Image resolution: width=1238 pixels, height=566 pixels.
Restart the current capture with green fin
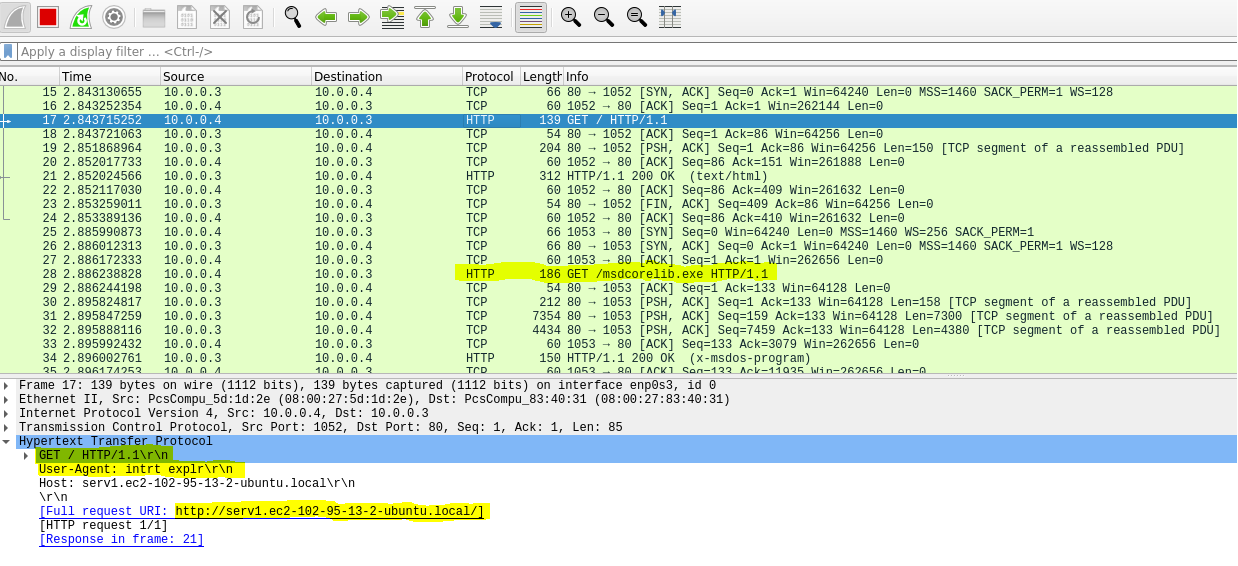(81, 17)
